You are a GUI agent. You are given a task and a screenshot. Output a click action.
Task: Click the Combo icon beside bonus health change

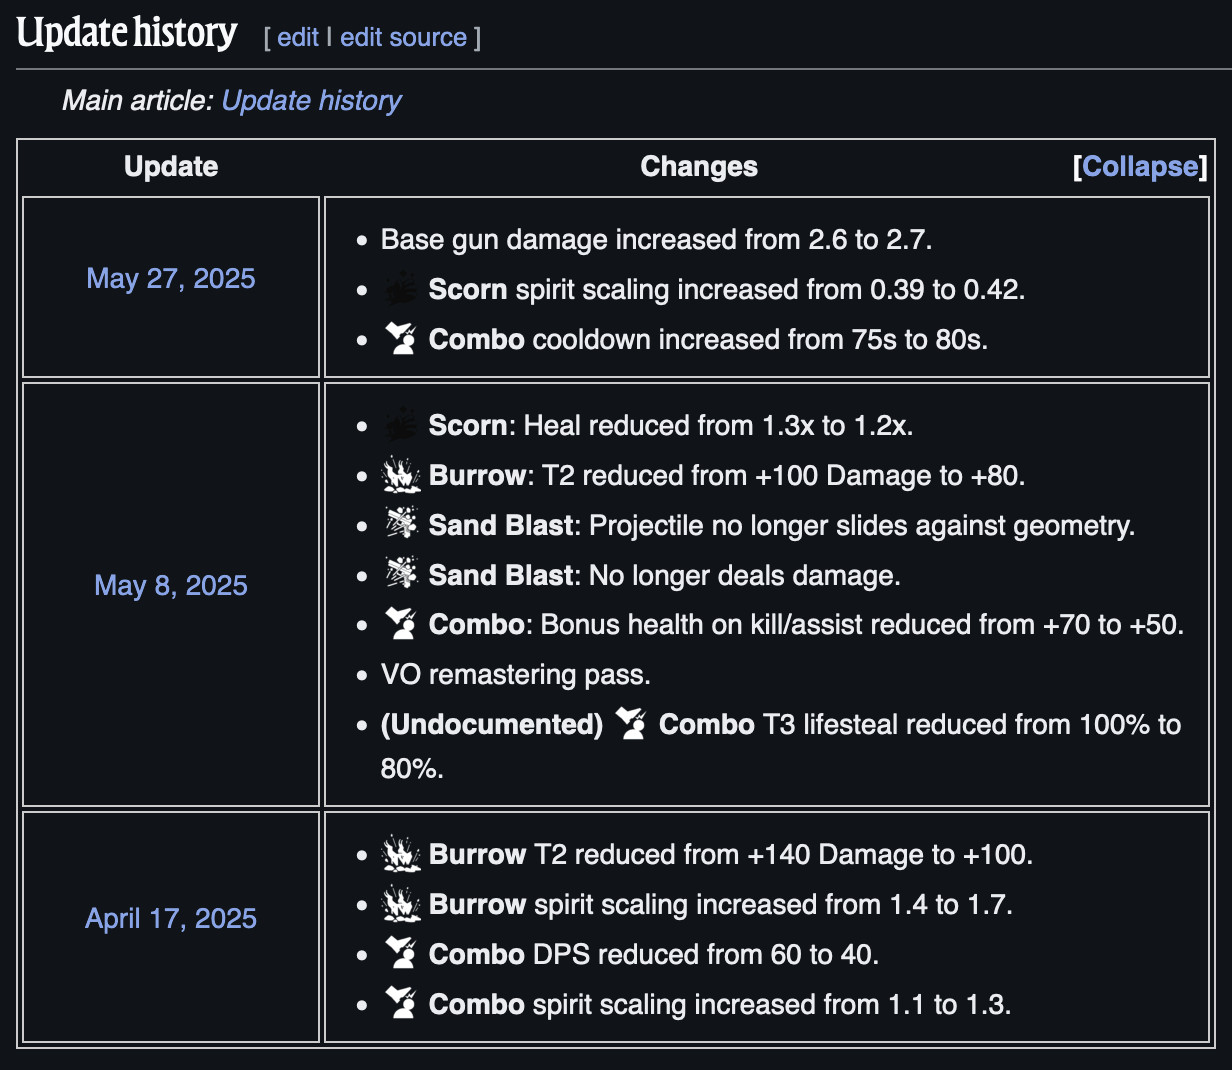pyautogui.click(x=401, y=624)
